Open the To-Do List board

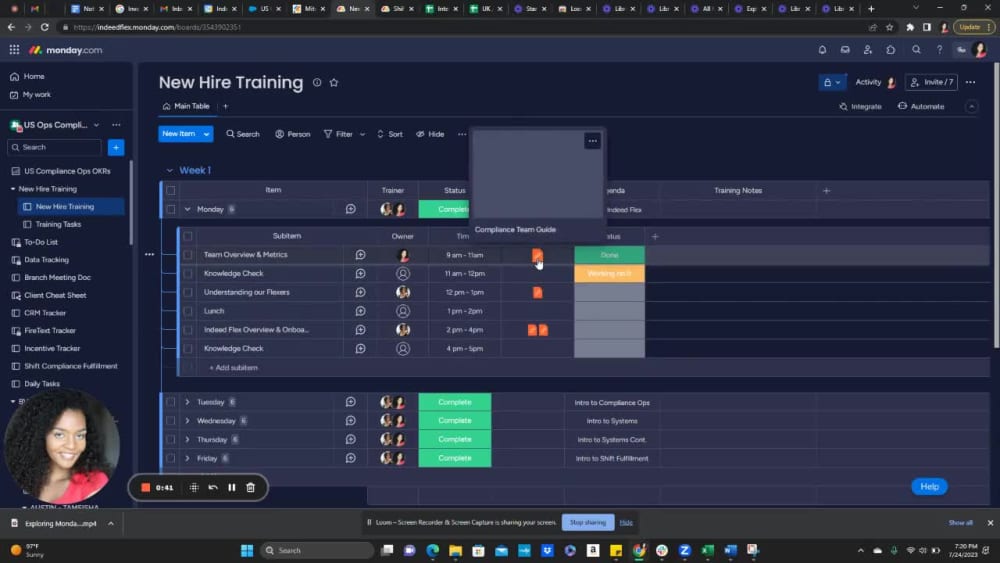click(41, 242)
